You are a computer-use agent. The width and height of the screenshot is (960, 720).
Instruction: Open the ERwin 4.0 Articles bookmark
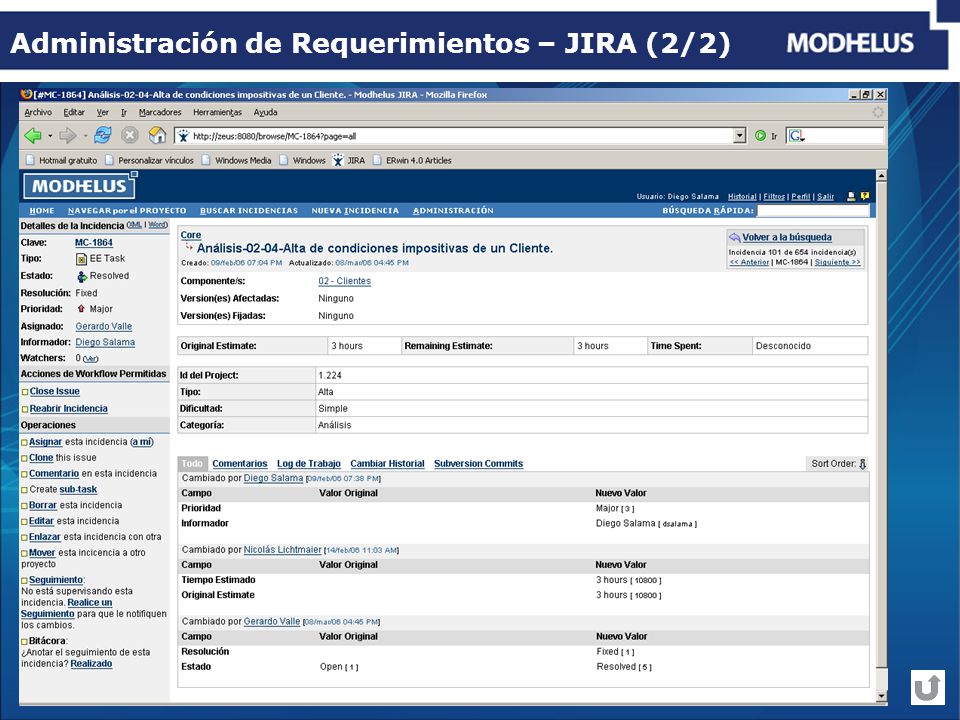[411, 160]
